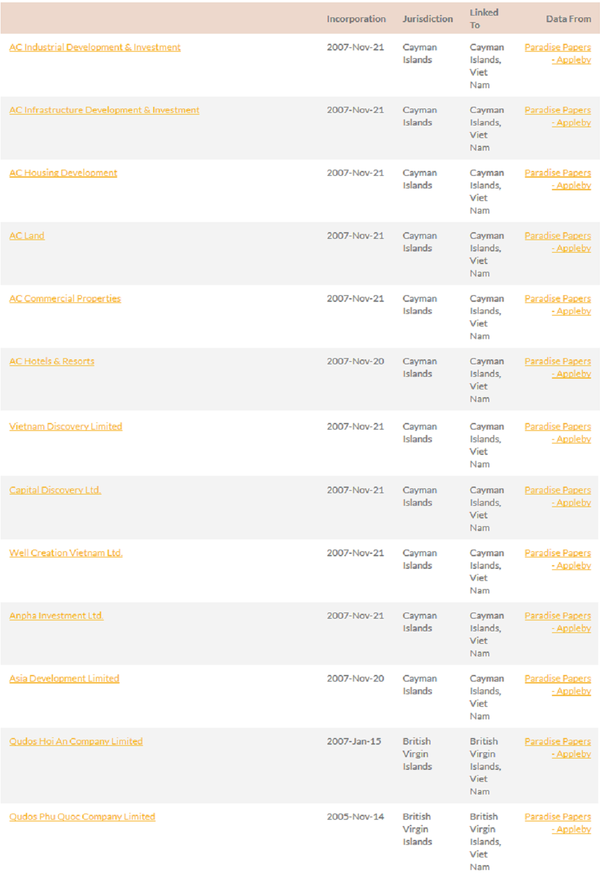The image size is (600, 882).
Task: Open the AC Land entity page
Action: (27, 236)
